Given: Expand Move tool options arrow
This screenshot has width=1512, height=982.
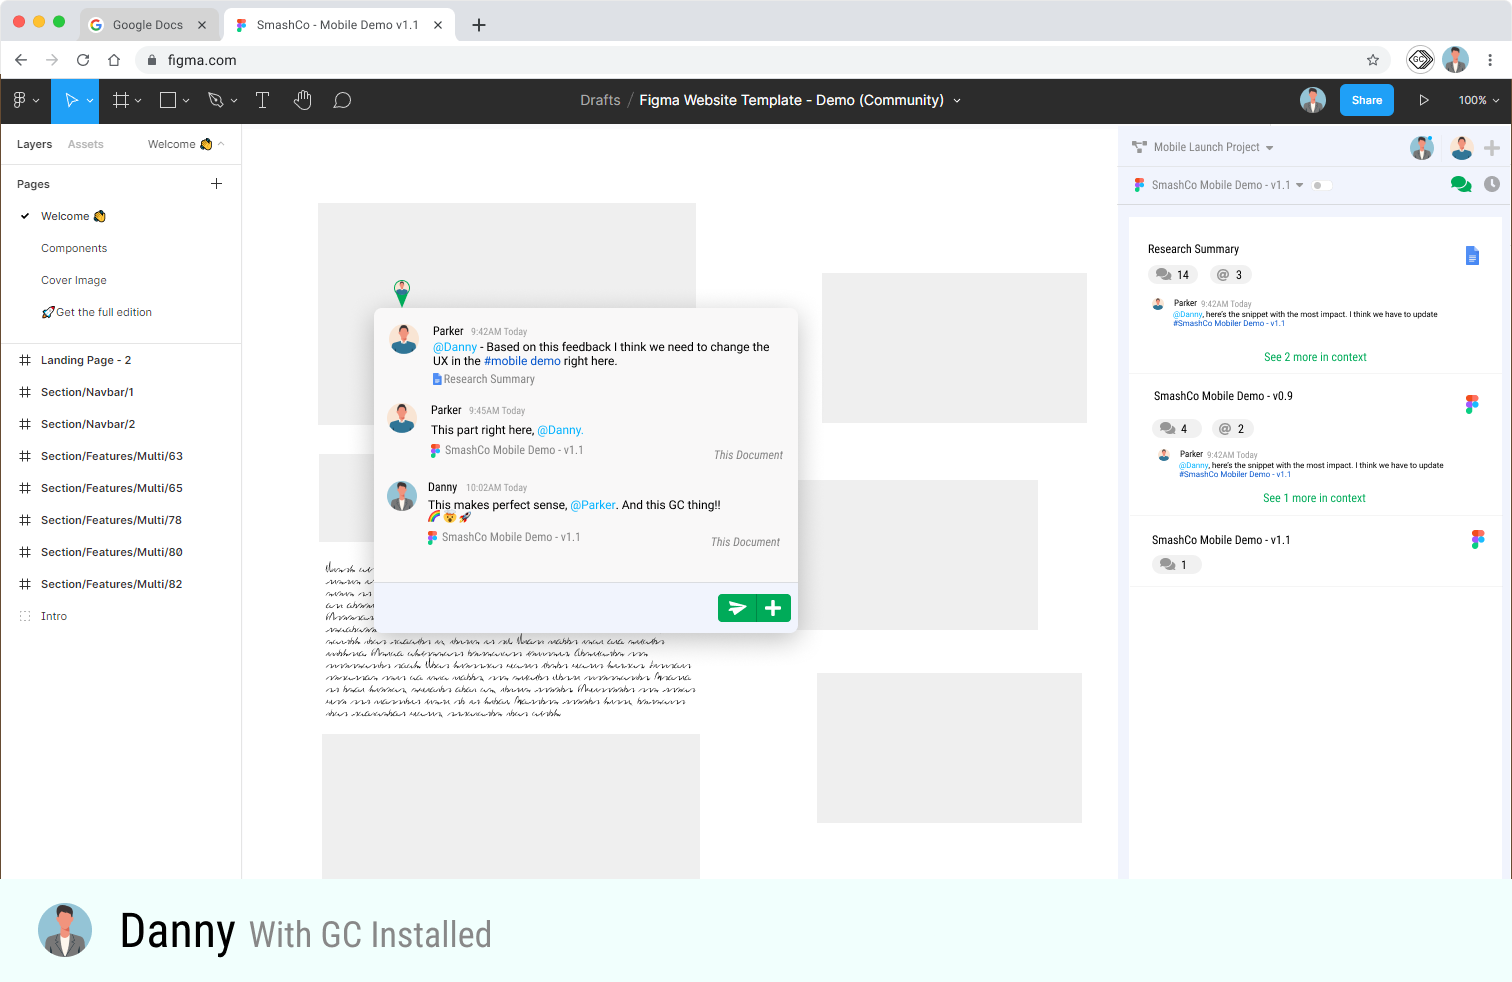Looking at the screenshot, I should tap(90, 101).
